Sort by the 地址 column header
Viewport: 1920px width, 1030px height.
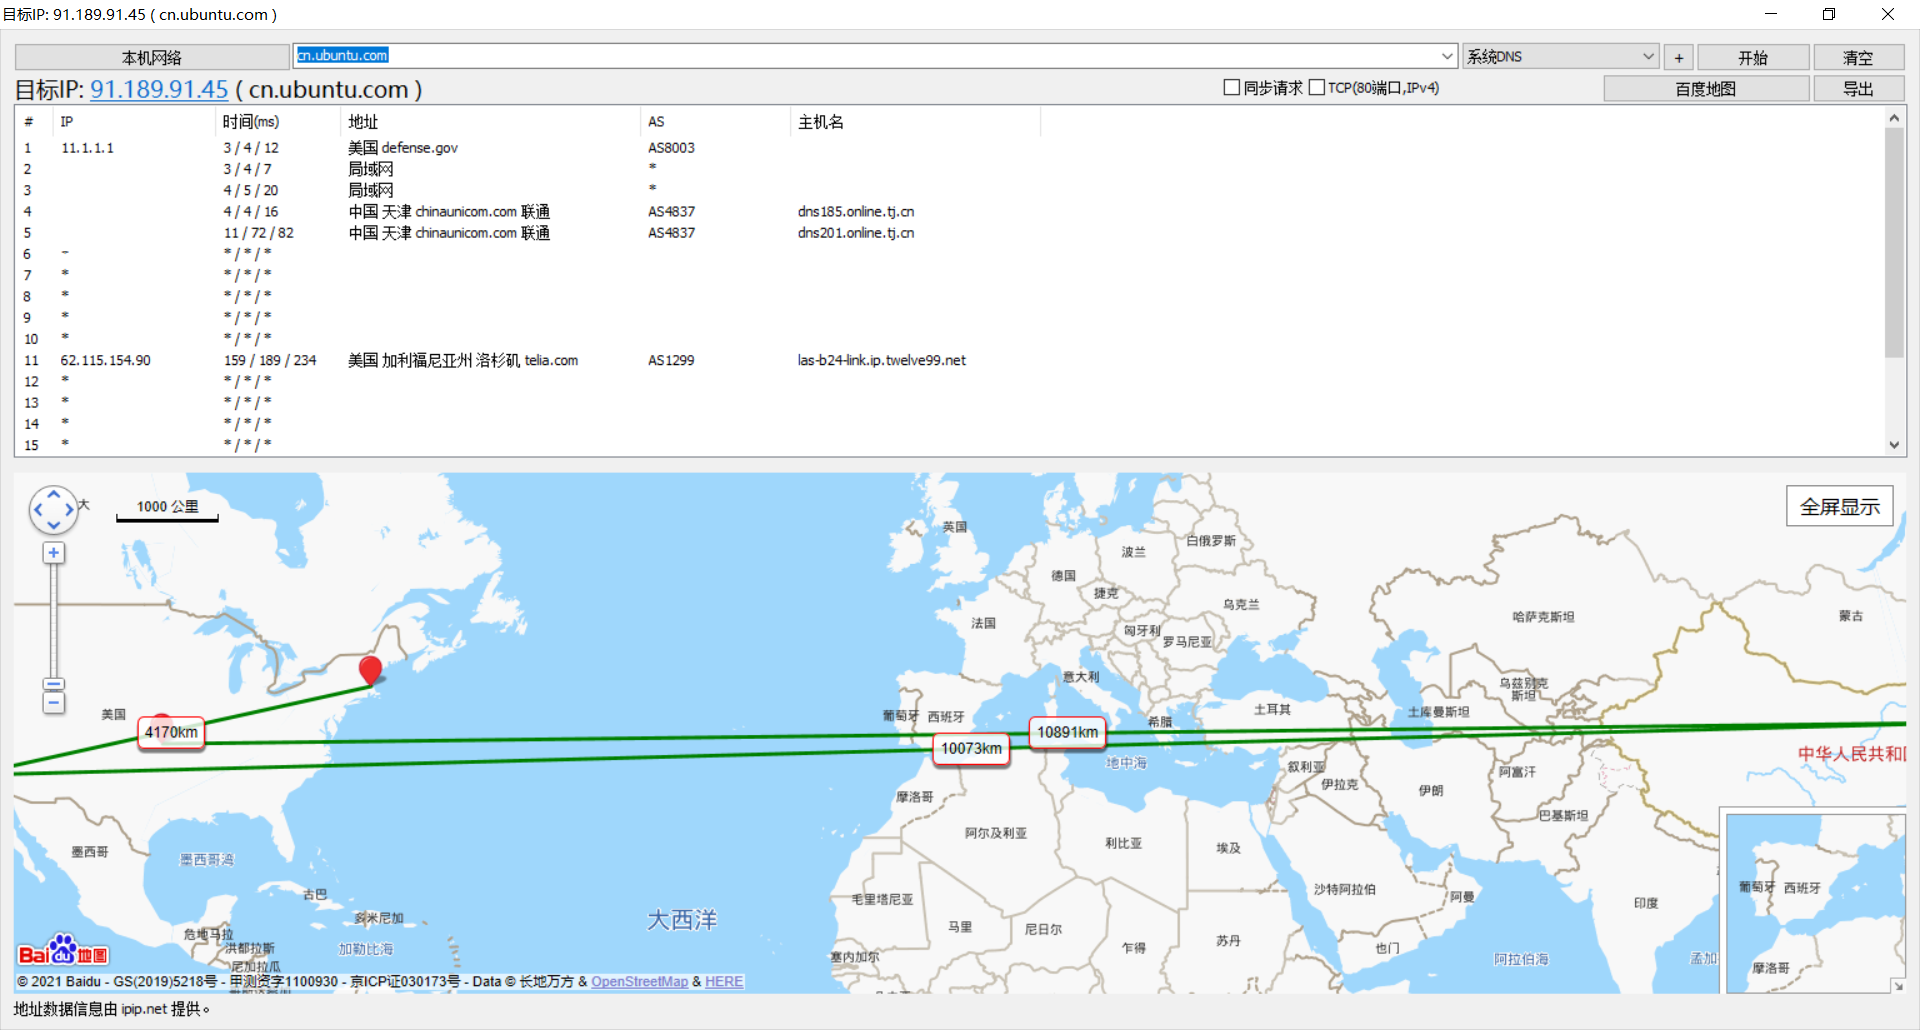490,122
